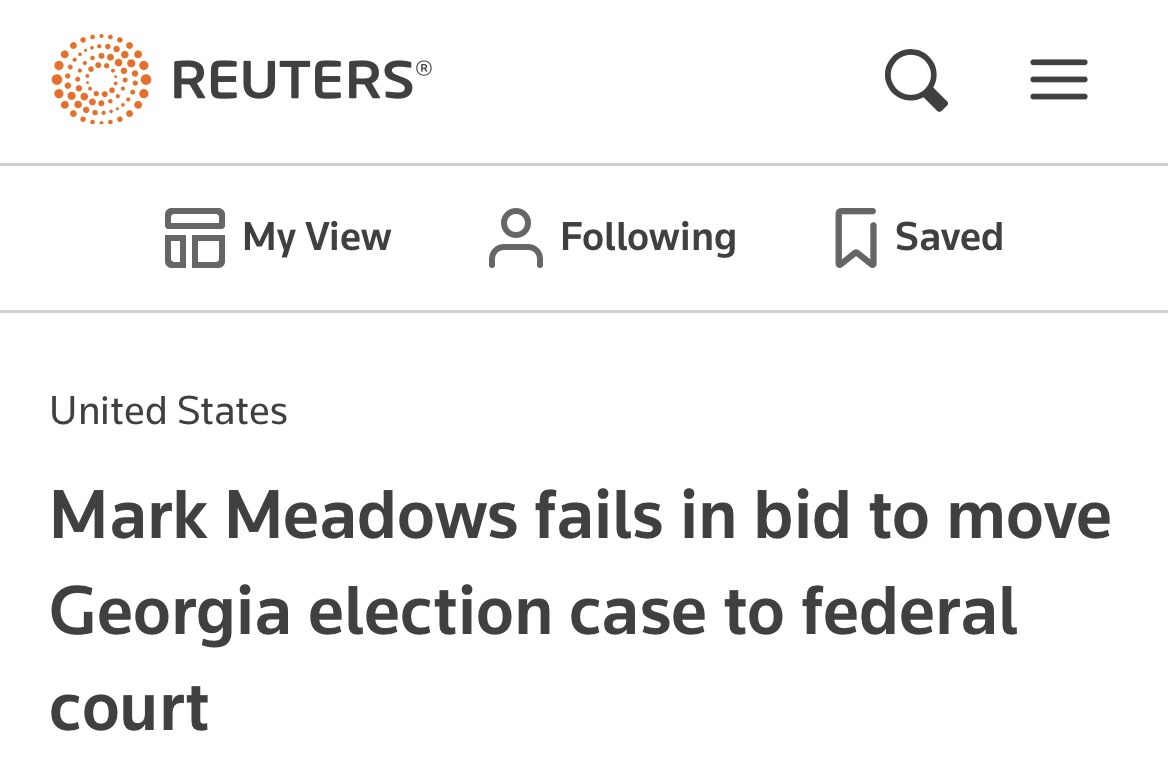Image resolution: width=1168 pixels, height=768 pixels.
Task: Click the word "election" in the headline
Action: [x=430, y=612]
